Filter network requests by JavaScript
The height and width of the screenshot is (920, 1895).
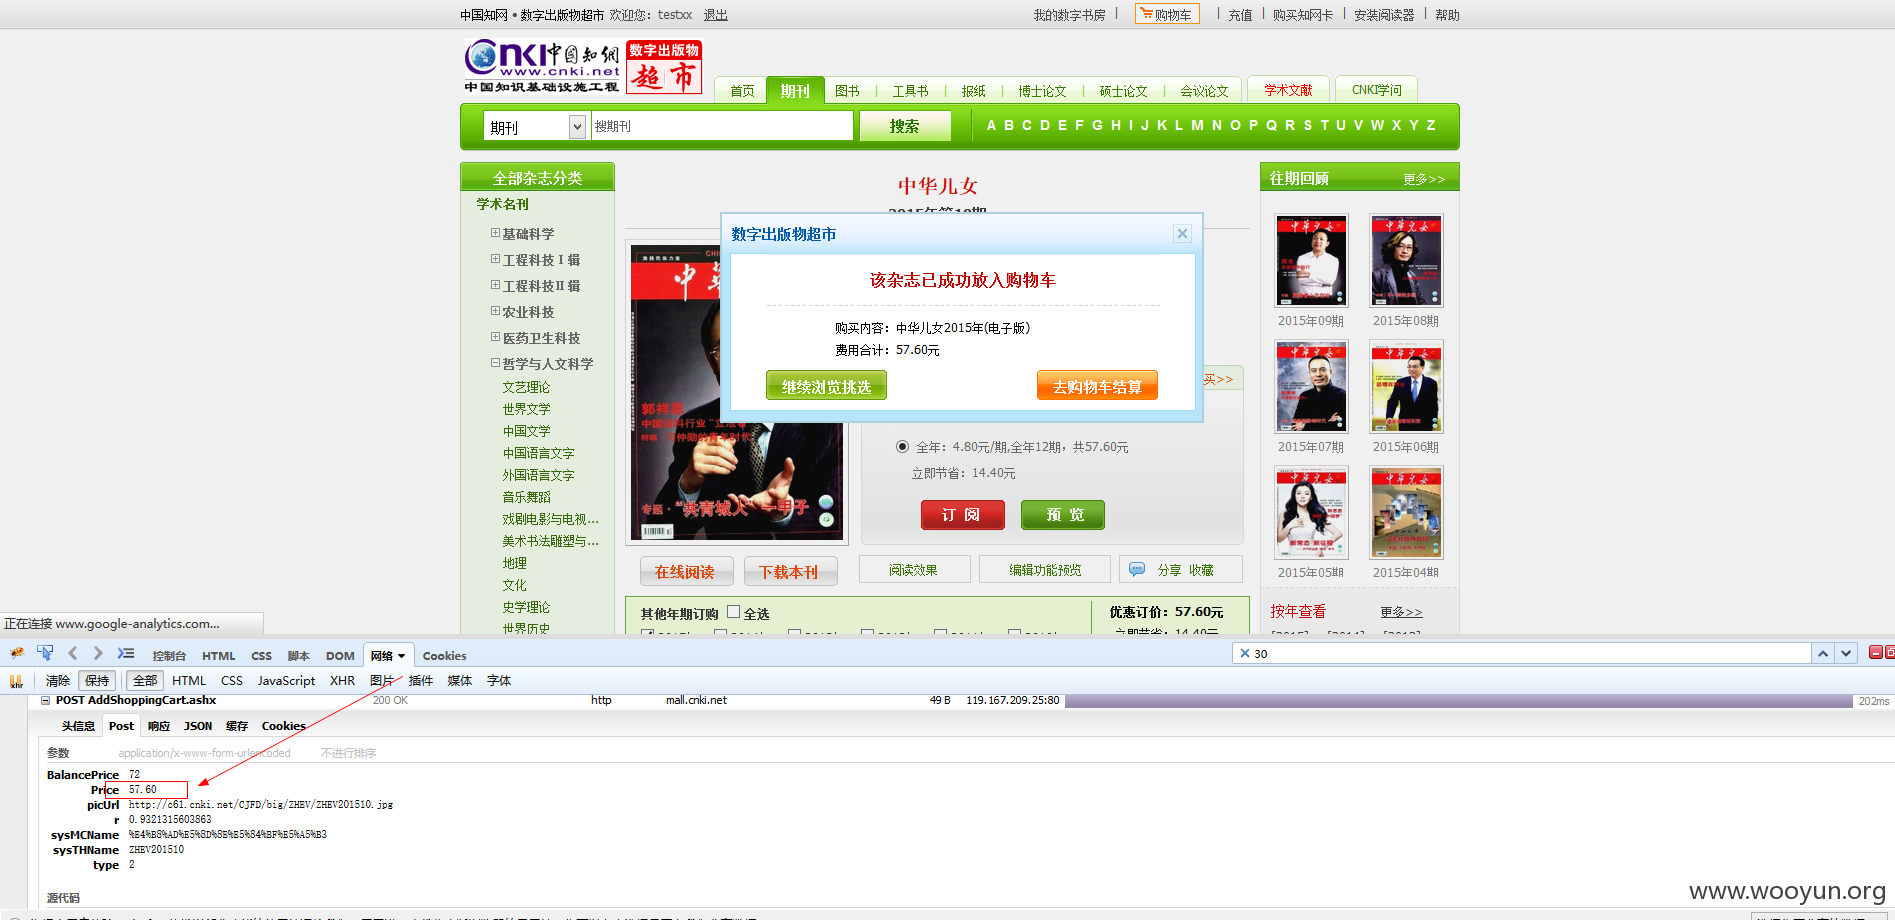[286, 681]
